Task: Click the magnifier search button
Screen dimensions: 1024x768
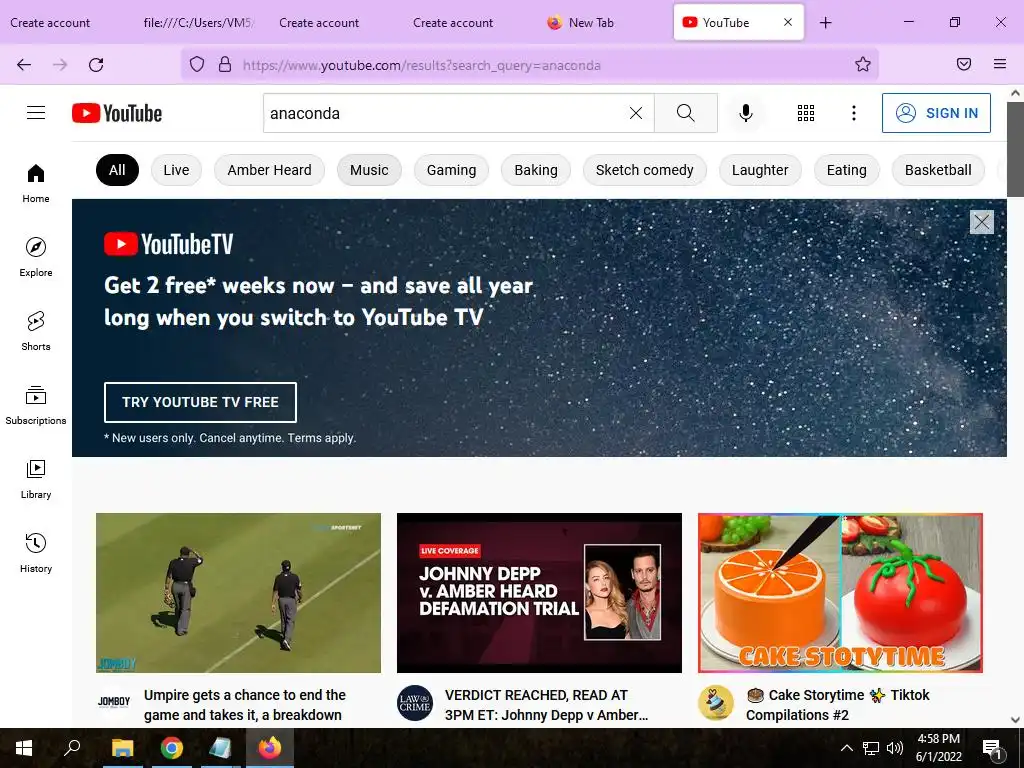Action: pyautogui.click(x=686, y=113)
